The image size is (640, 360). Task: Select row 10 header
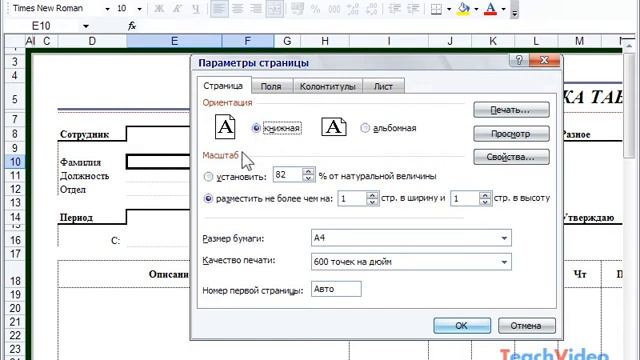pyautogui.click(x=15, y=162)
